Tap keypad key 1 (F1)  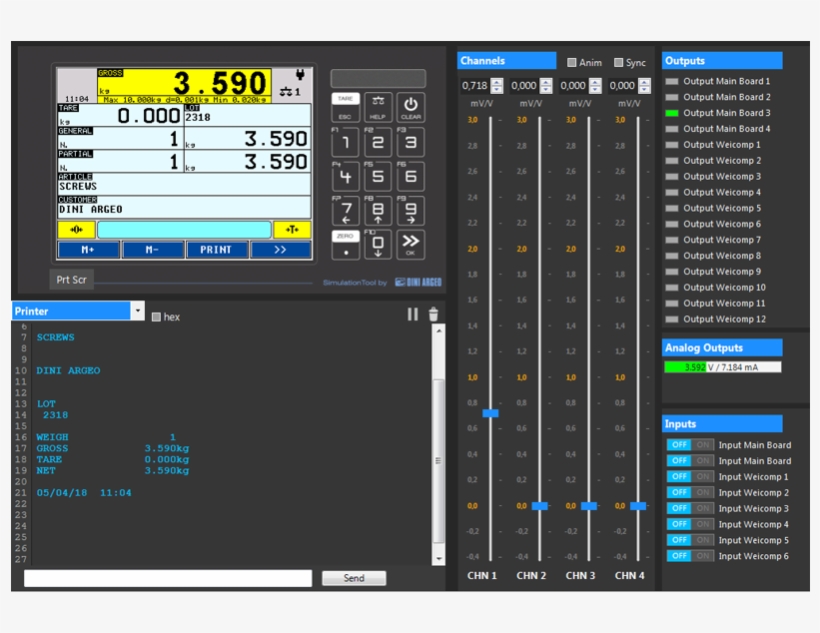[x=345, y=141]
